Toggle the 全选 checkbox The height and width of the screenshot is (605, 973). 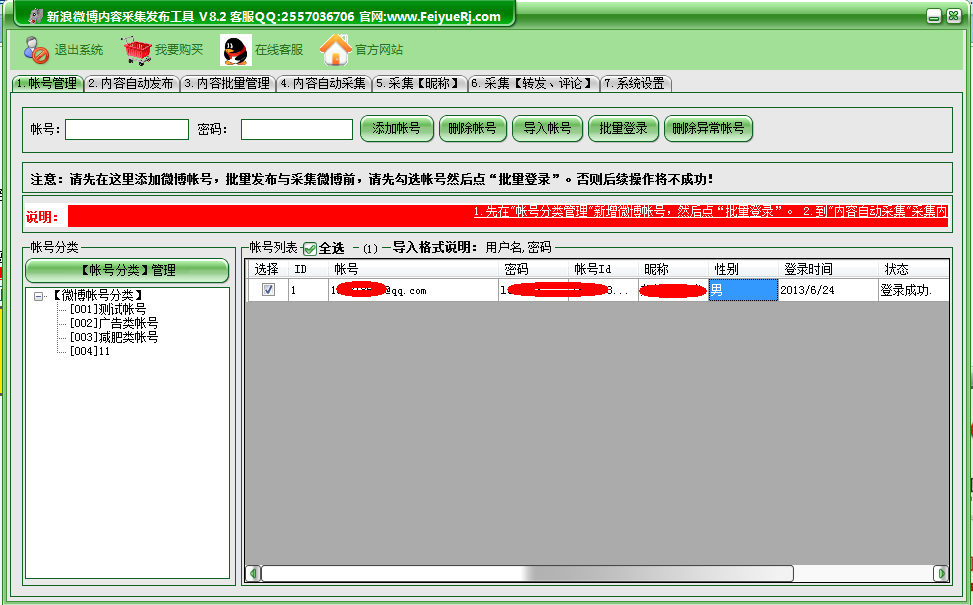coord(310,249)
